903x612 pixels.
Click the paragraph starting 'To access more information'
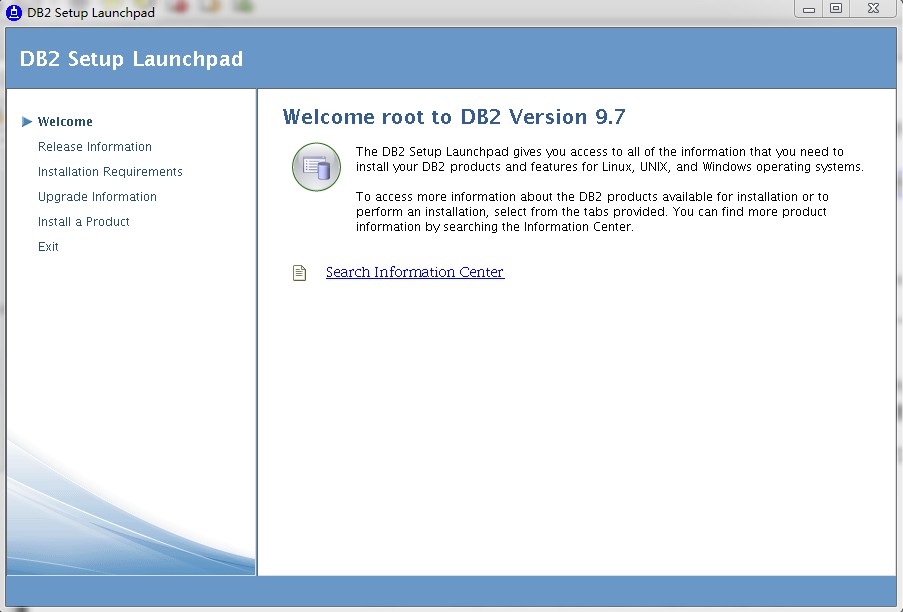coord(592,212)
